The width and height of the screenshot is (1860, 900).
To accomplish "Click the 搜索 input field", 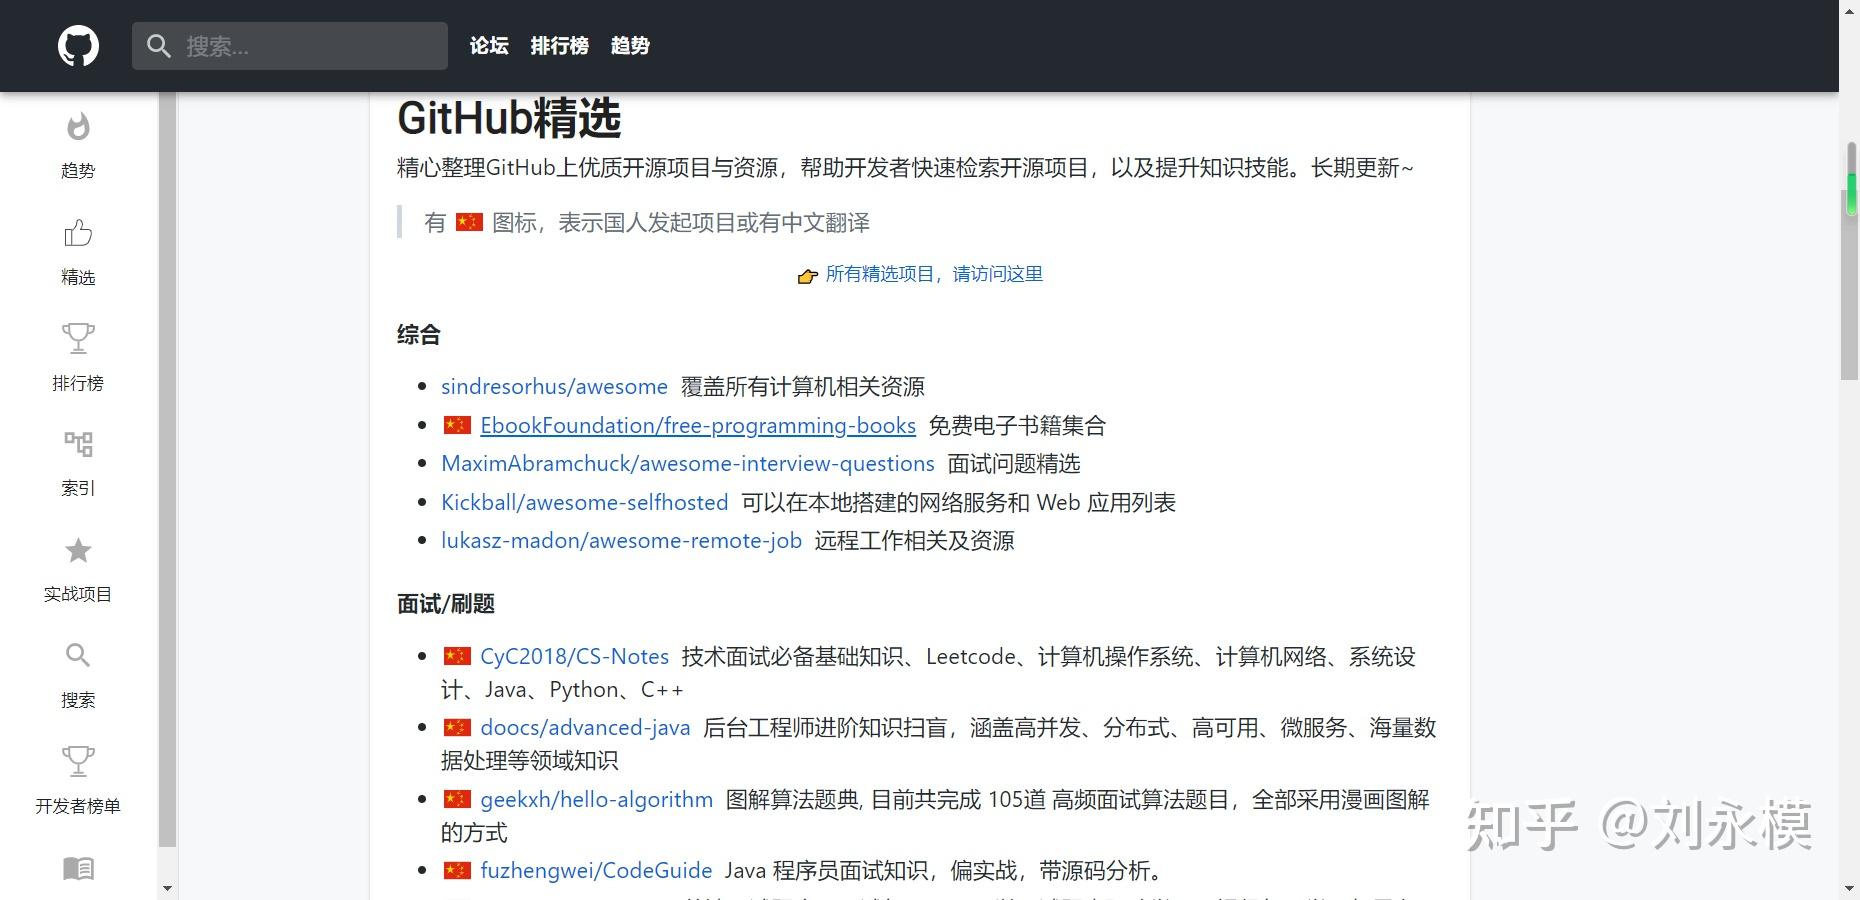I will click(300, 45).
